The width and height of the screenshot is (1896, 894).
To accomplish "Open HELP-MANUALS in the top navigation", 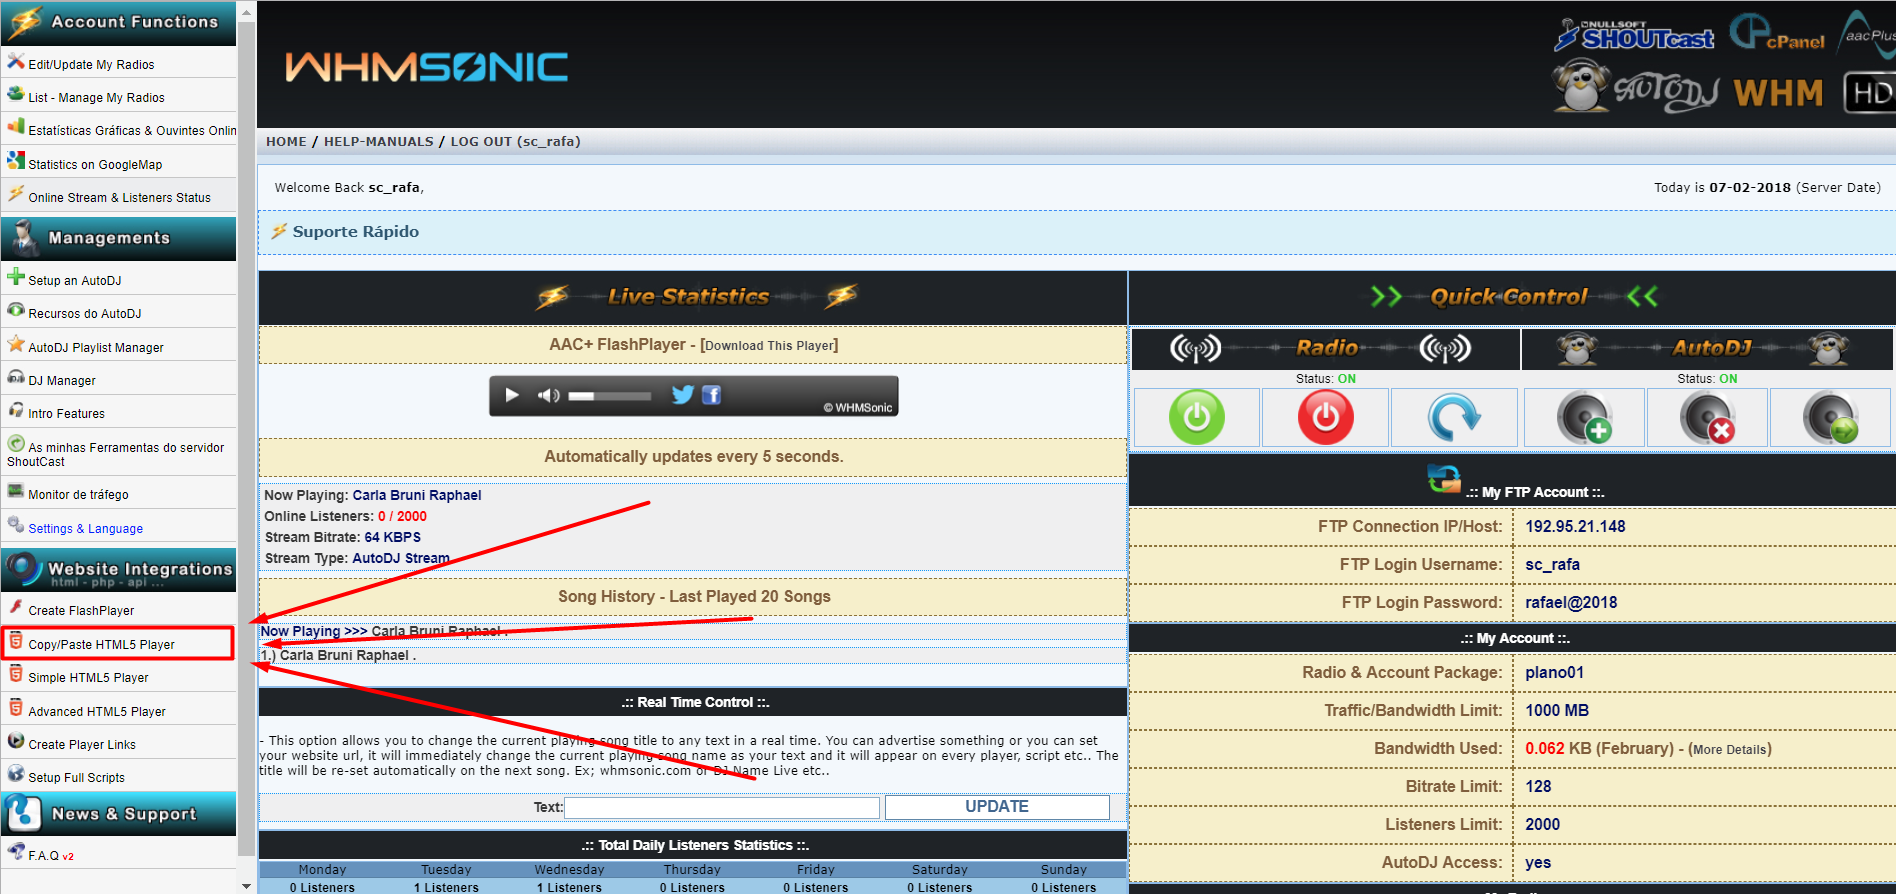I will [378, 142].
